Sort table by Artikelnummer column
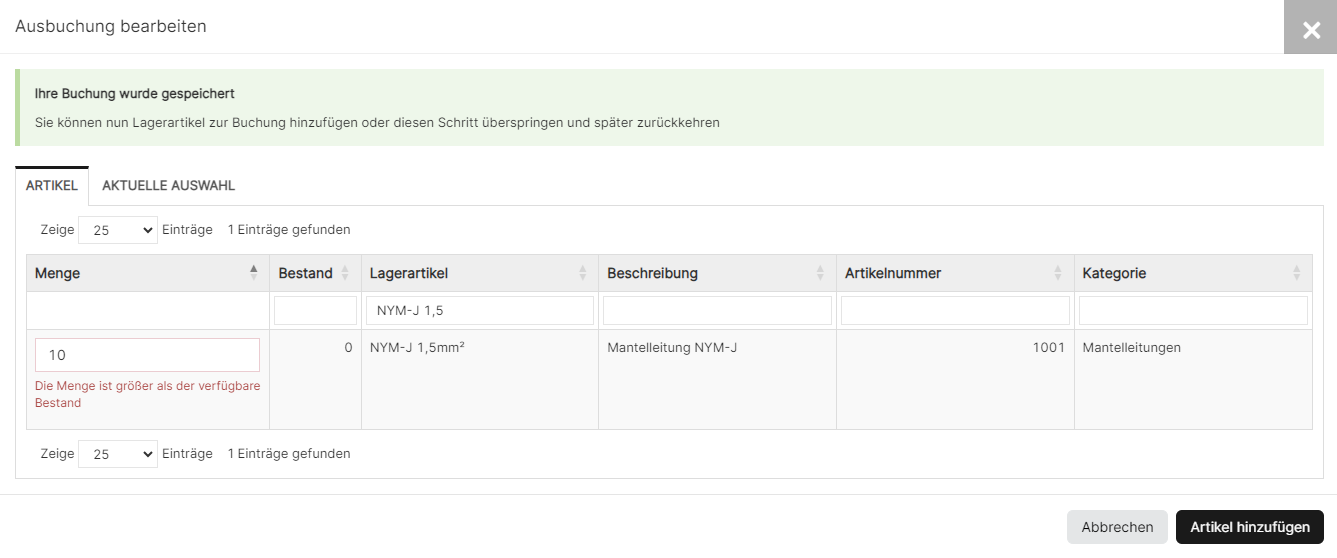 click(954, 273)
